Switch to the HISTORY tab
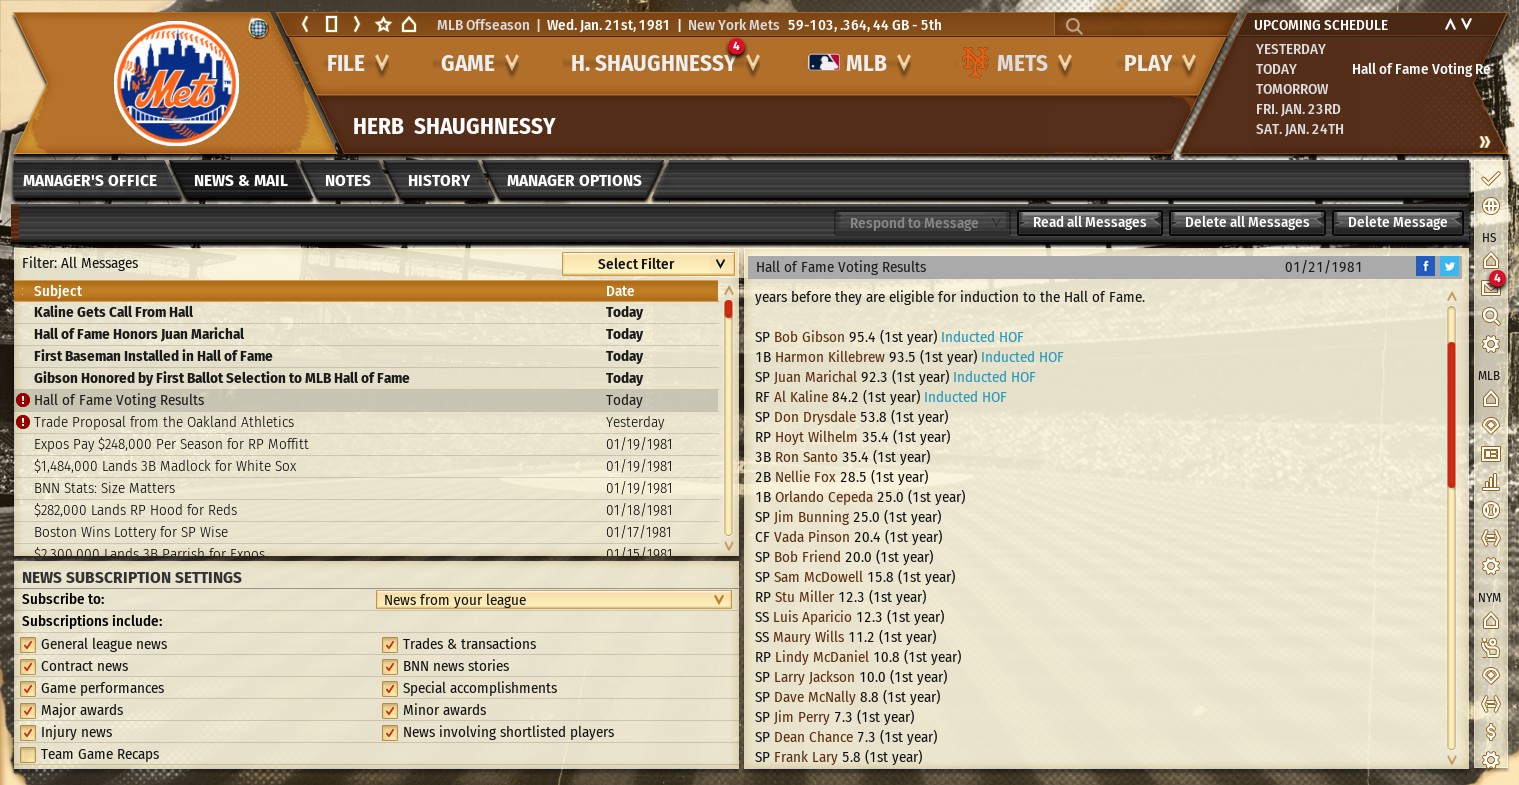This screenshot has height=785, width=1519. coord(438,181)
